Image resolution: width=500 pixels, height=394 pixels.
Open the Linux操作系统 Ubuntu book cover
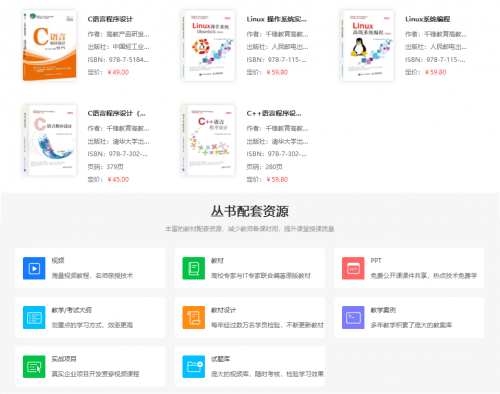208,45
